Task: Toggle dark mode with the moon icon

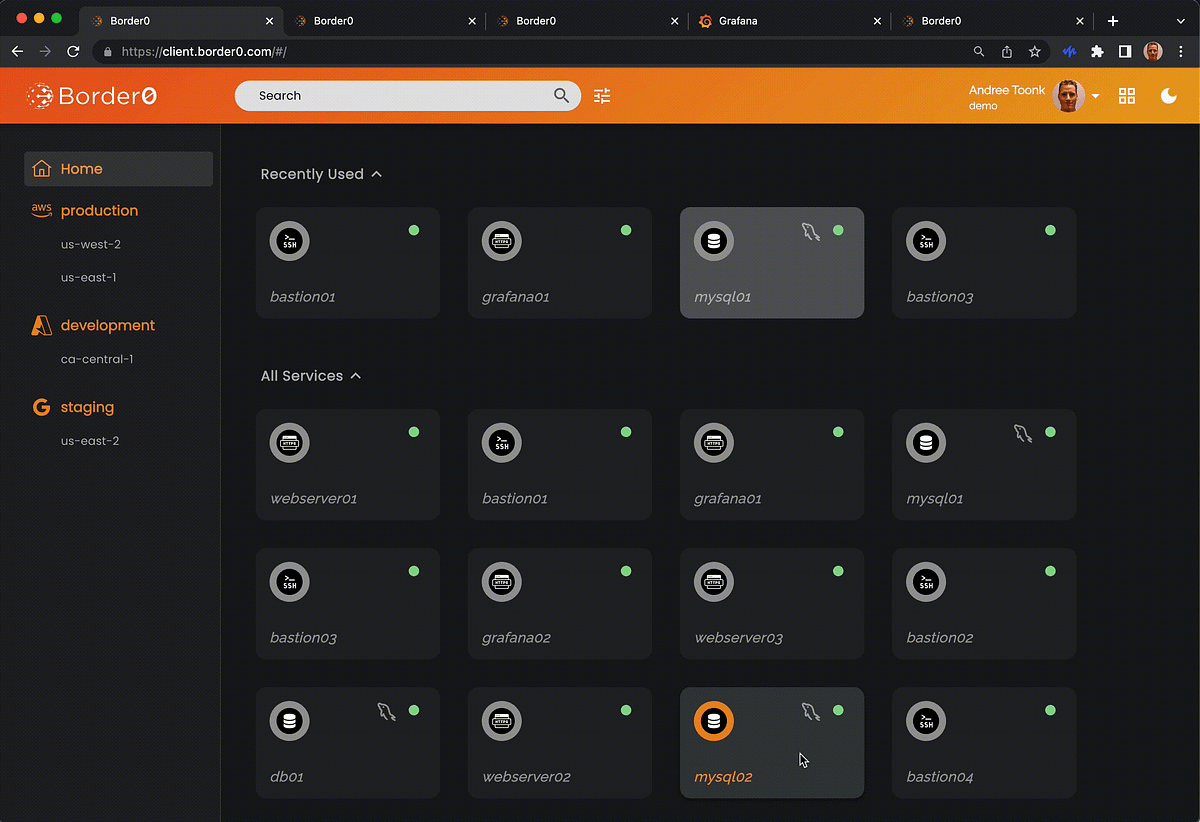Action: tap(1169, 95)
